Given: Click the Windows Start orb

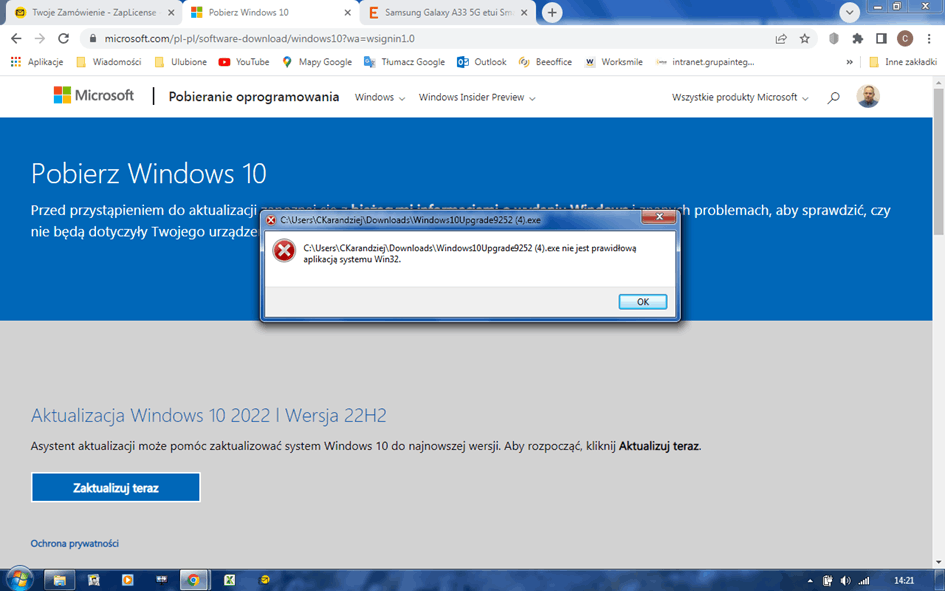Looking at the screenshot, I should tap(19, 580).
